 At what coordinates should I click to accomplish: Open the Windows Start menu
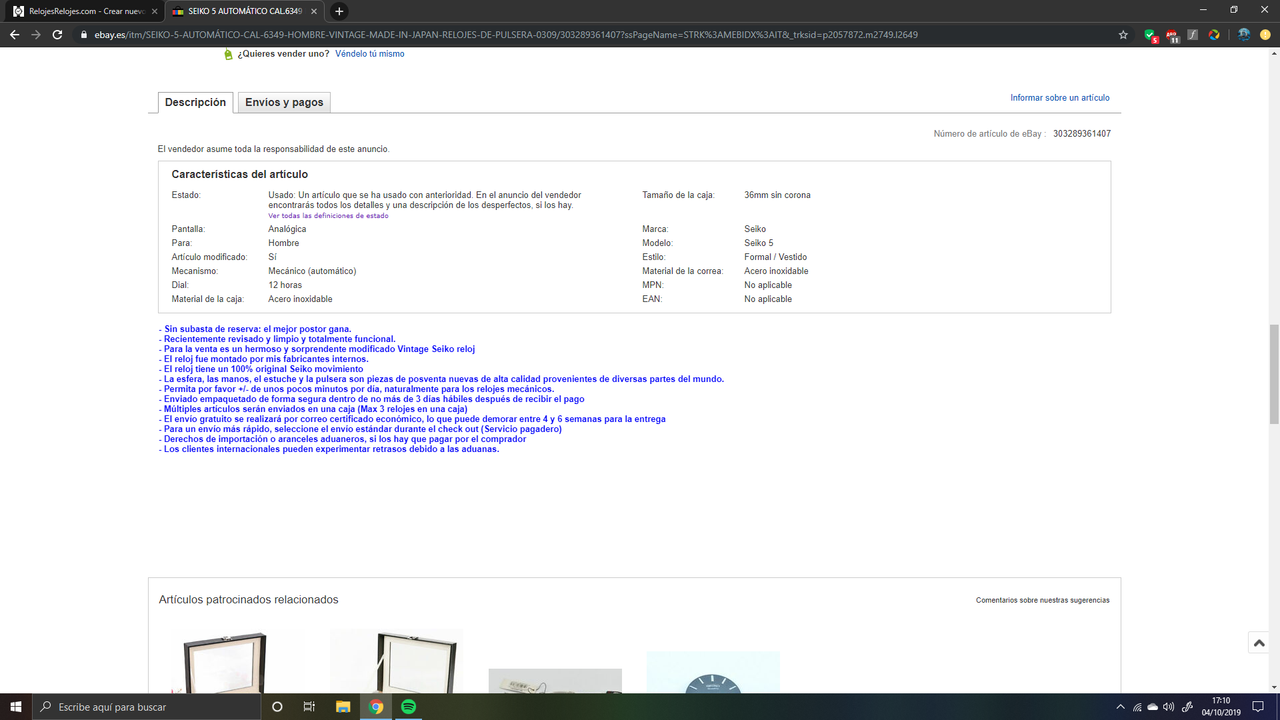click(16, 706)
